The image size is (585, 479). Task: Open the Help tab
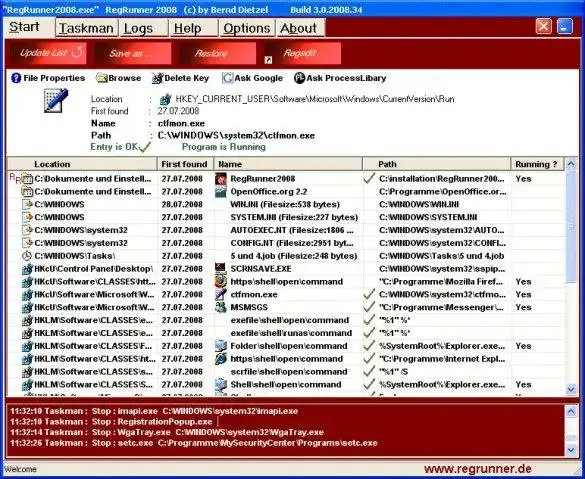[194, 28]
